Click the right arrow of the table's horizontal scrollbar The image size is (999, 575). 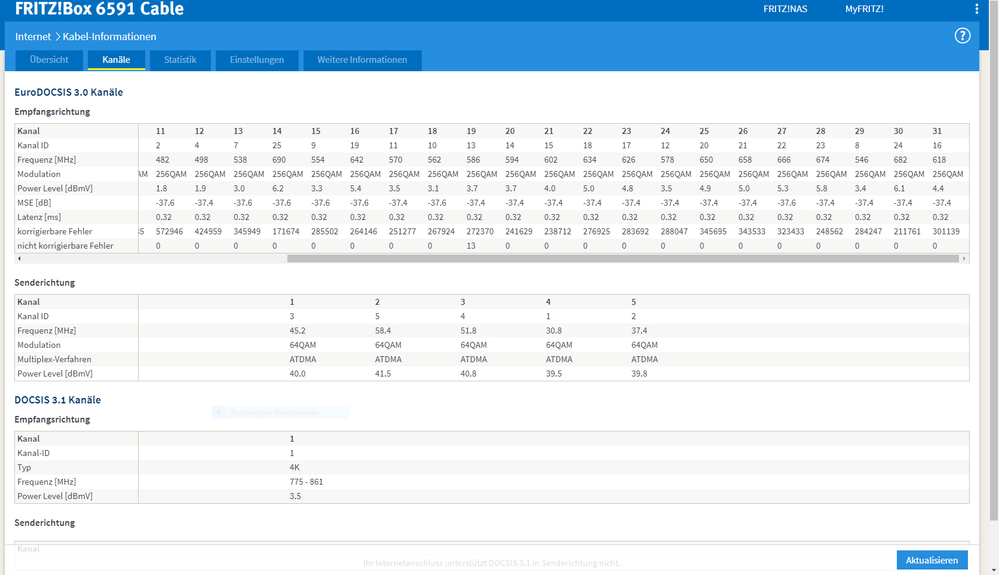tap(964, 259)
